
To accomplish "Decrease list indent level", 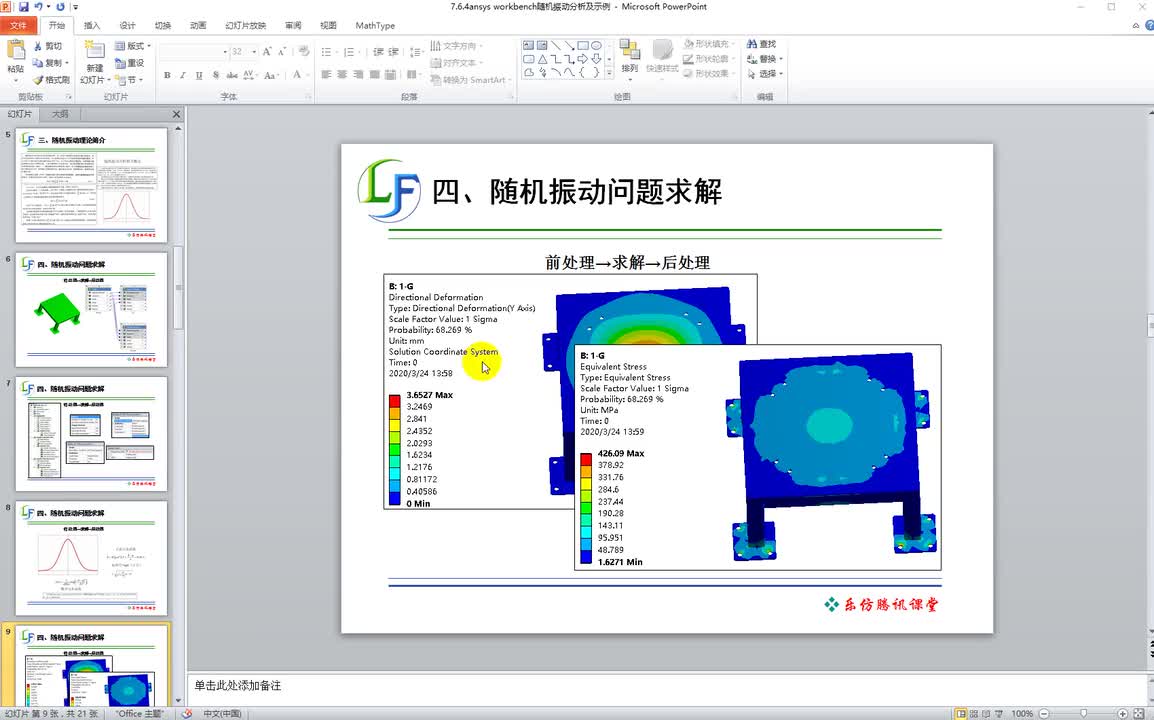I will (378, 52).
